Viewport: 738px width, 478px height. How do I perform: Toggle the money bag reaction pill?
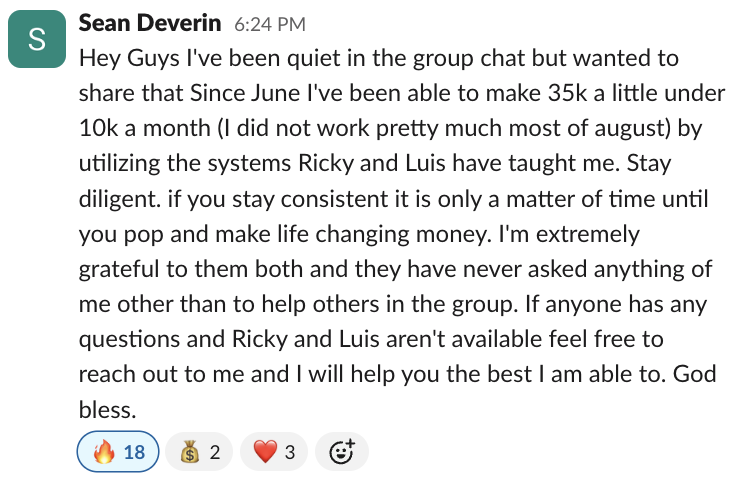pos(199,453)
